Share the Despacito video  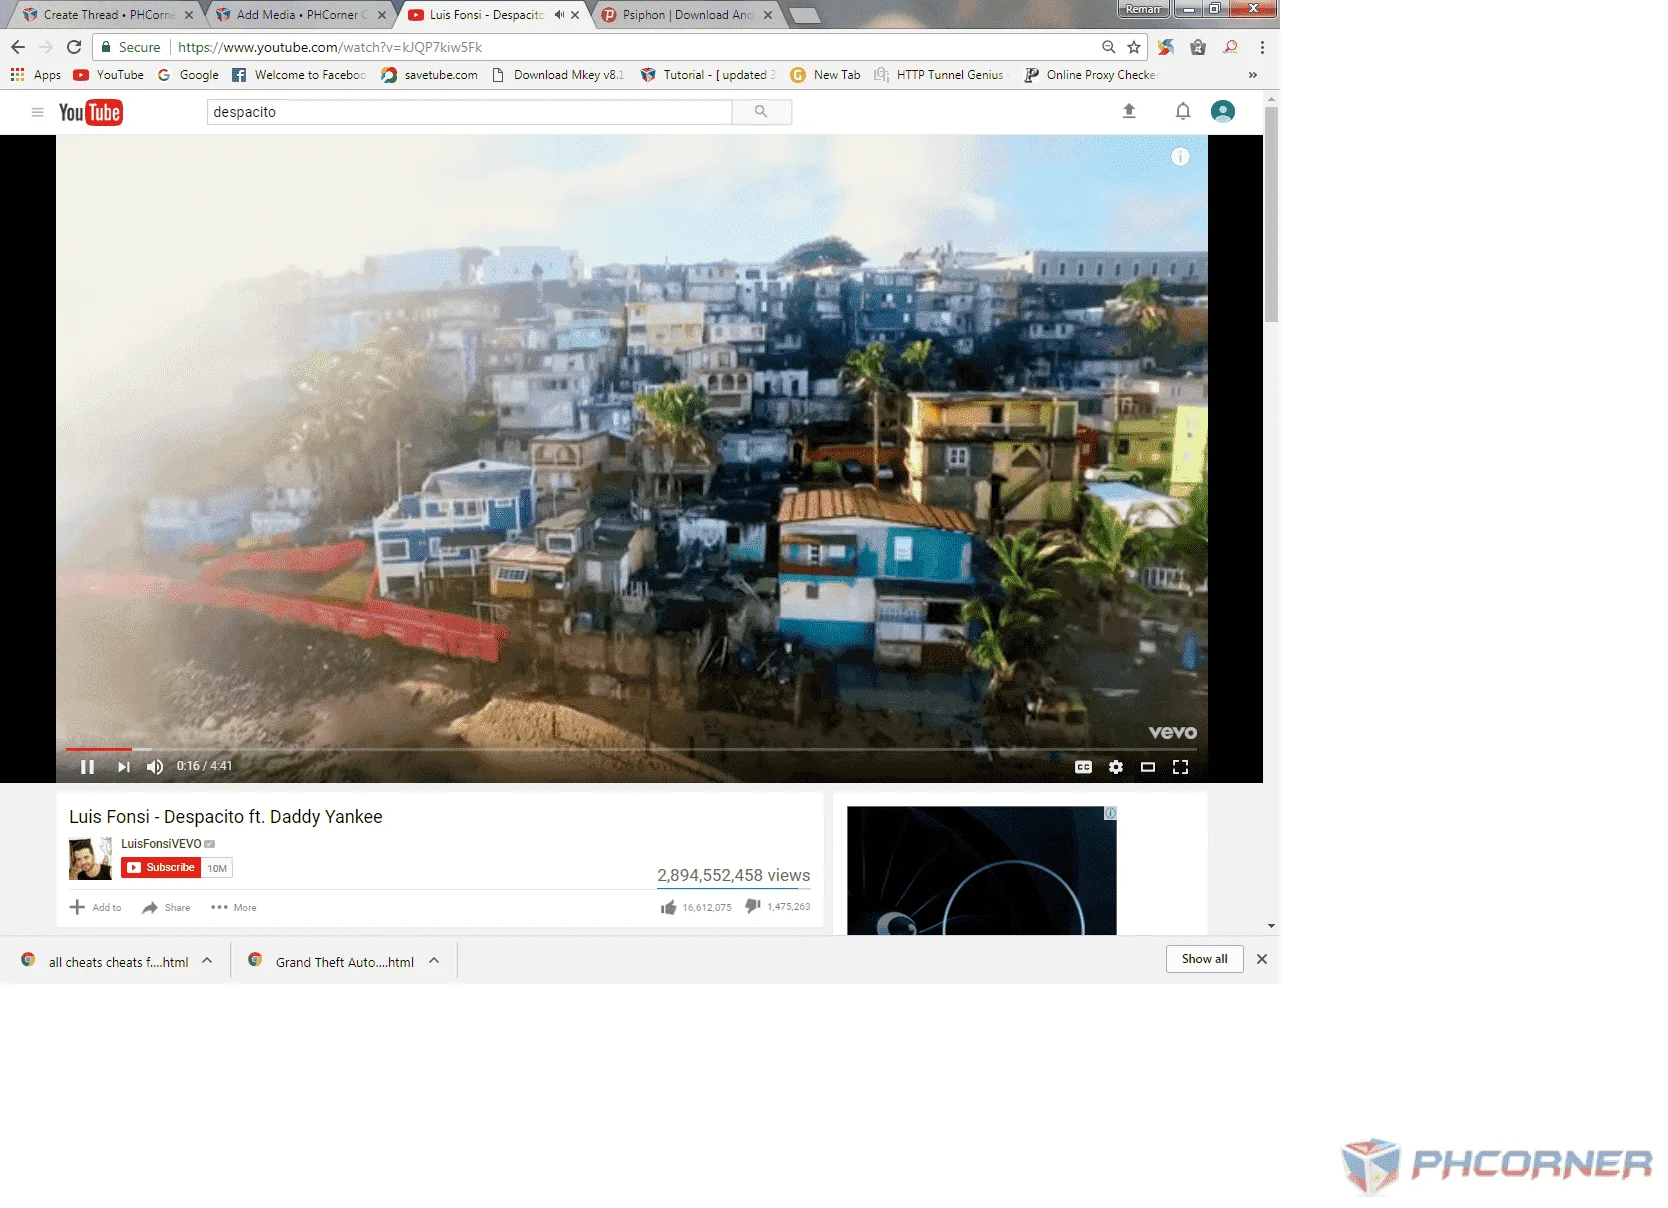pyautogui.click(x=166, y=907)
